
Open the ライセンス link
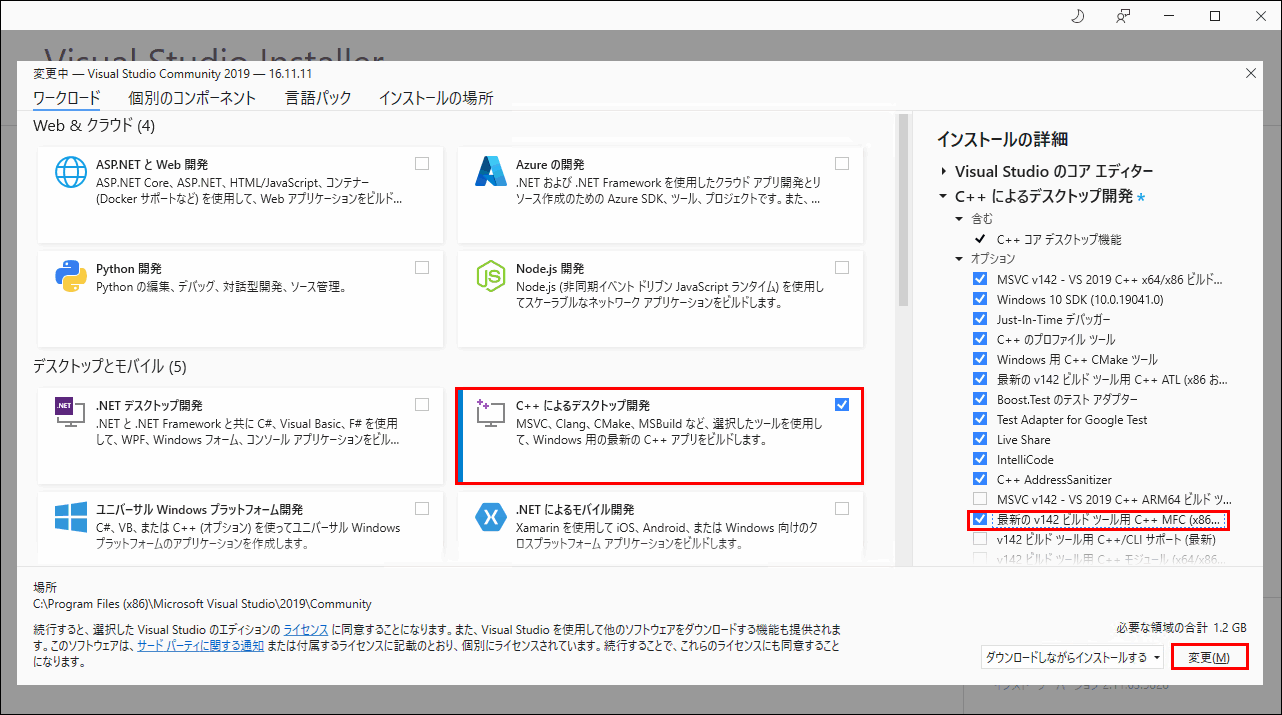pyautogui.click(x=306, y=630)
